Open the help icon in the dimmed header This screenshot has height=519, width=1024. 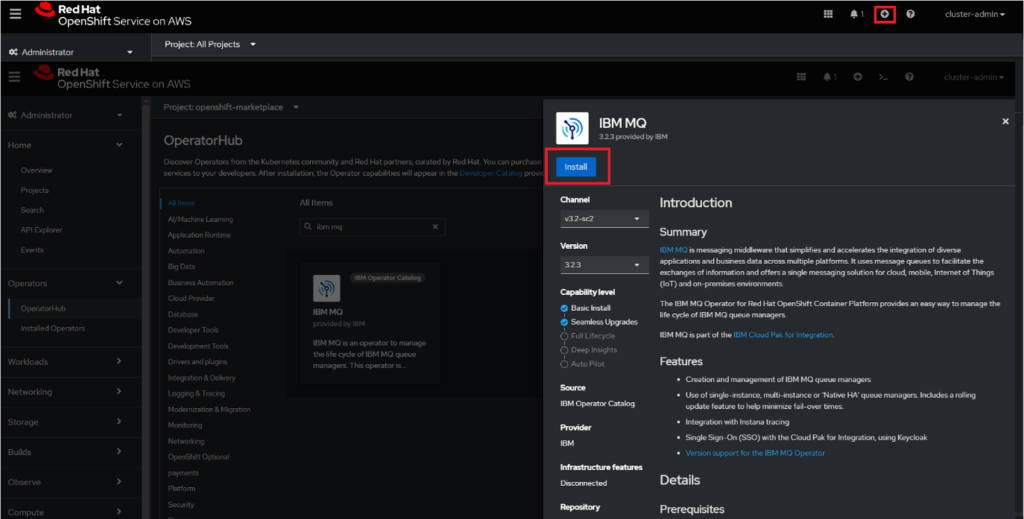coord(909,77)
